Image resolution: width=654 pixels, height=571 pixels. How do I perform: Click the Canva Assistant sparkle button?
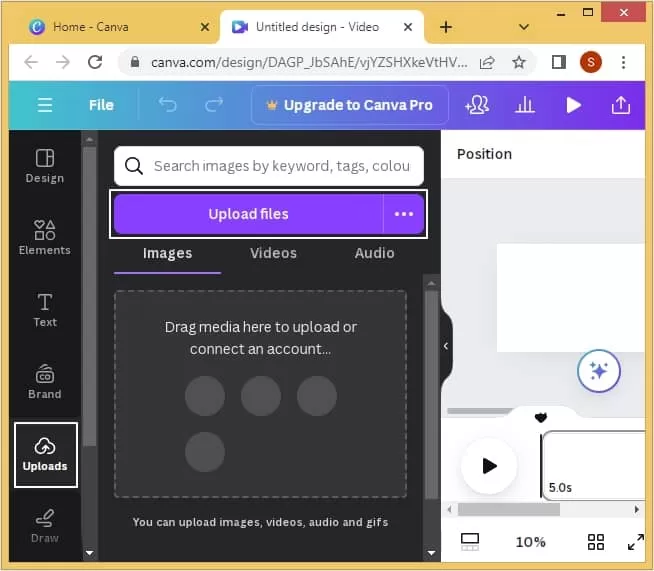(599, 371)
